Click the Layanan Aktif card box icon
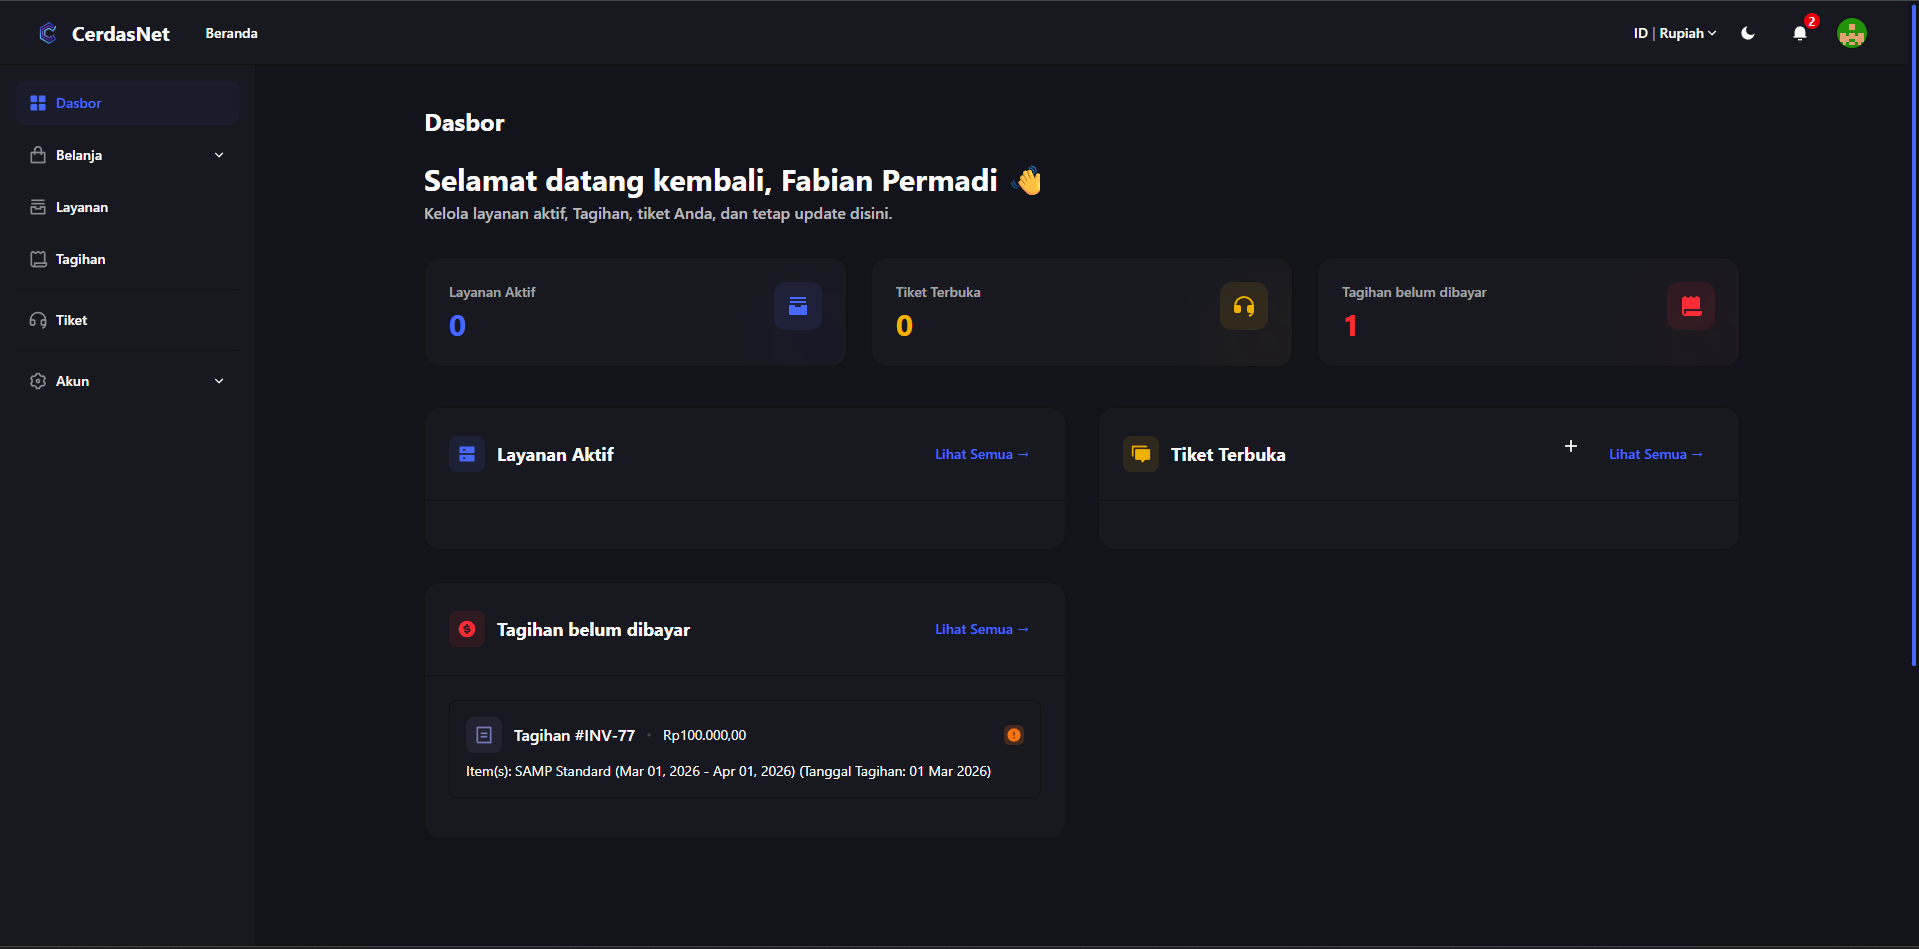The image size is (1919, 949). pos(797,306)
